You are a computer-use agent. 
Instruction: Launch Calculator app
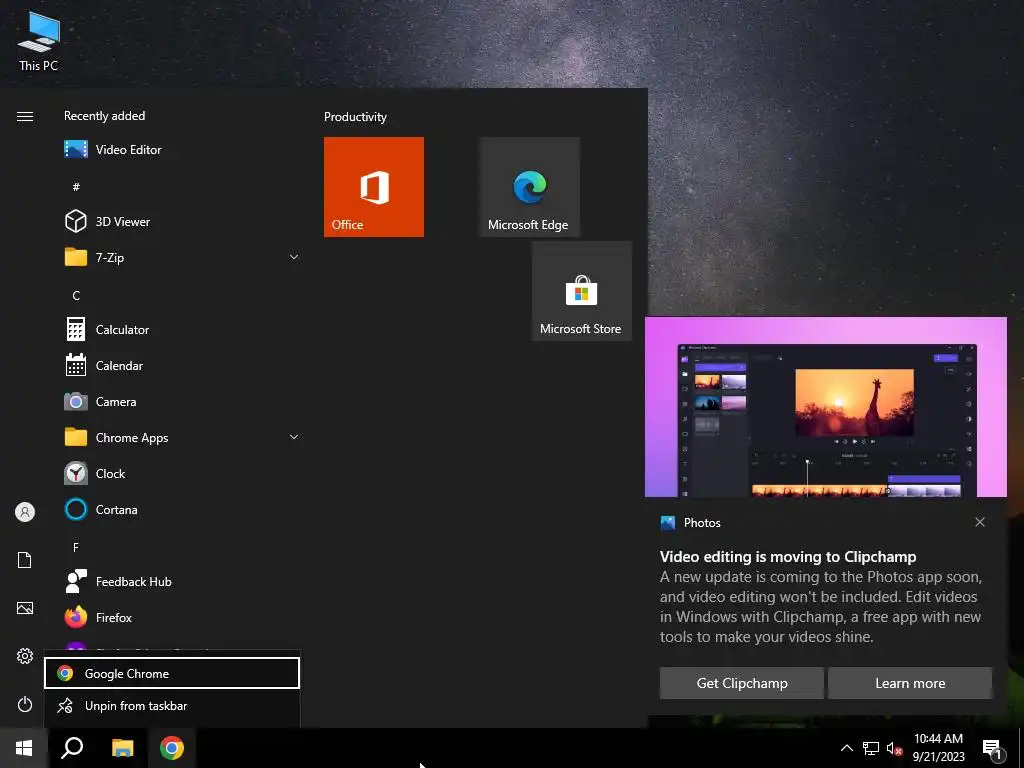[183, 330]
